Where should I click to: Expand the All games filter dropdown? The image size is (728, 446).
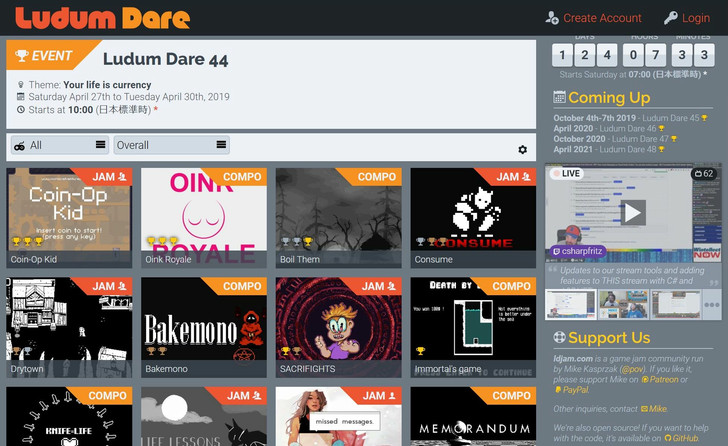pos(59,145)
